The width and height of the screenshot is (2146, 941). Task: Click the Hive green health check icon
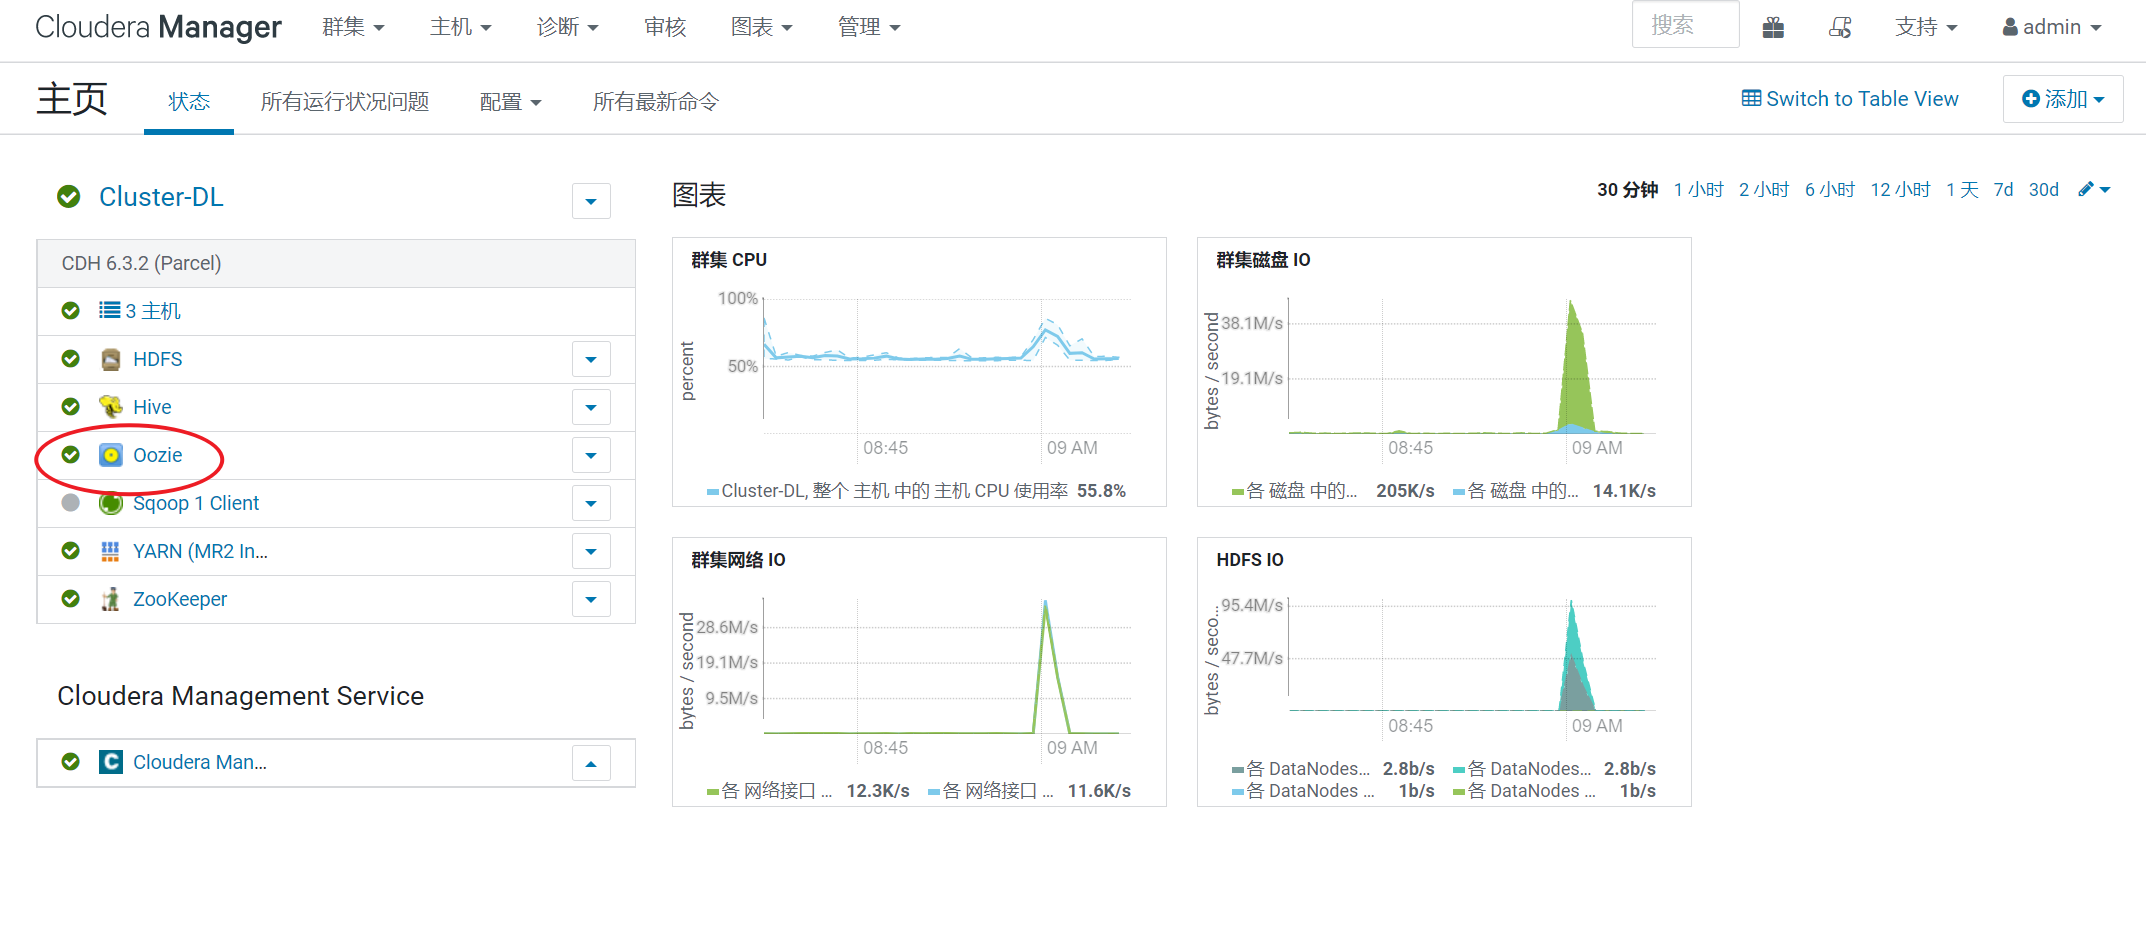71,407
